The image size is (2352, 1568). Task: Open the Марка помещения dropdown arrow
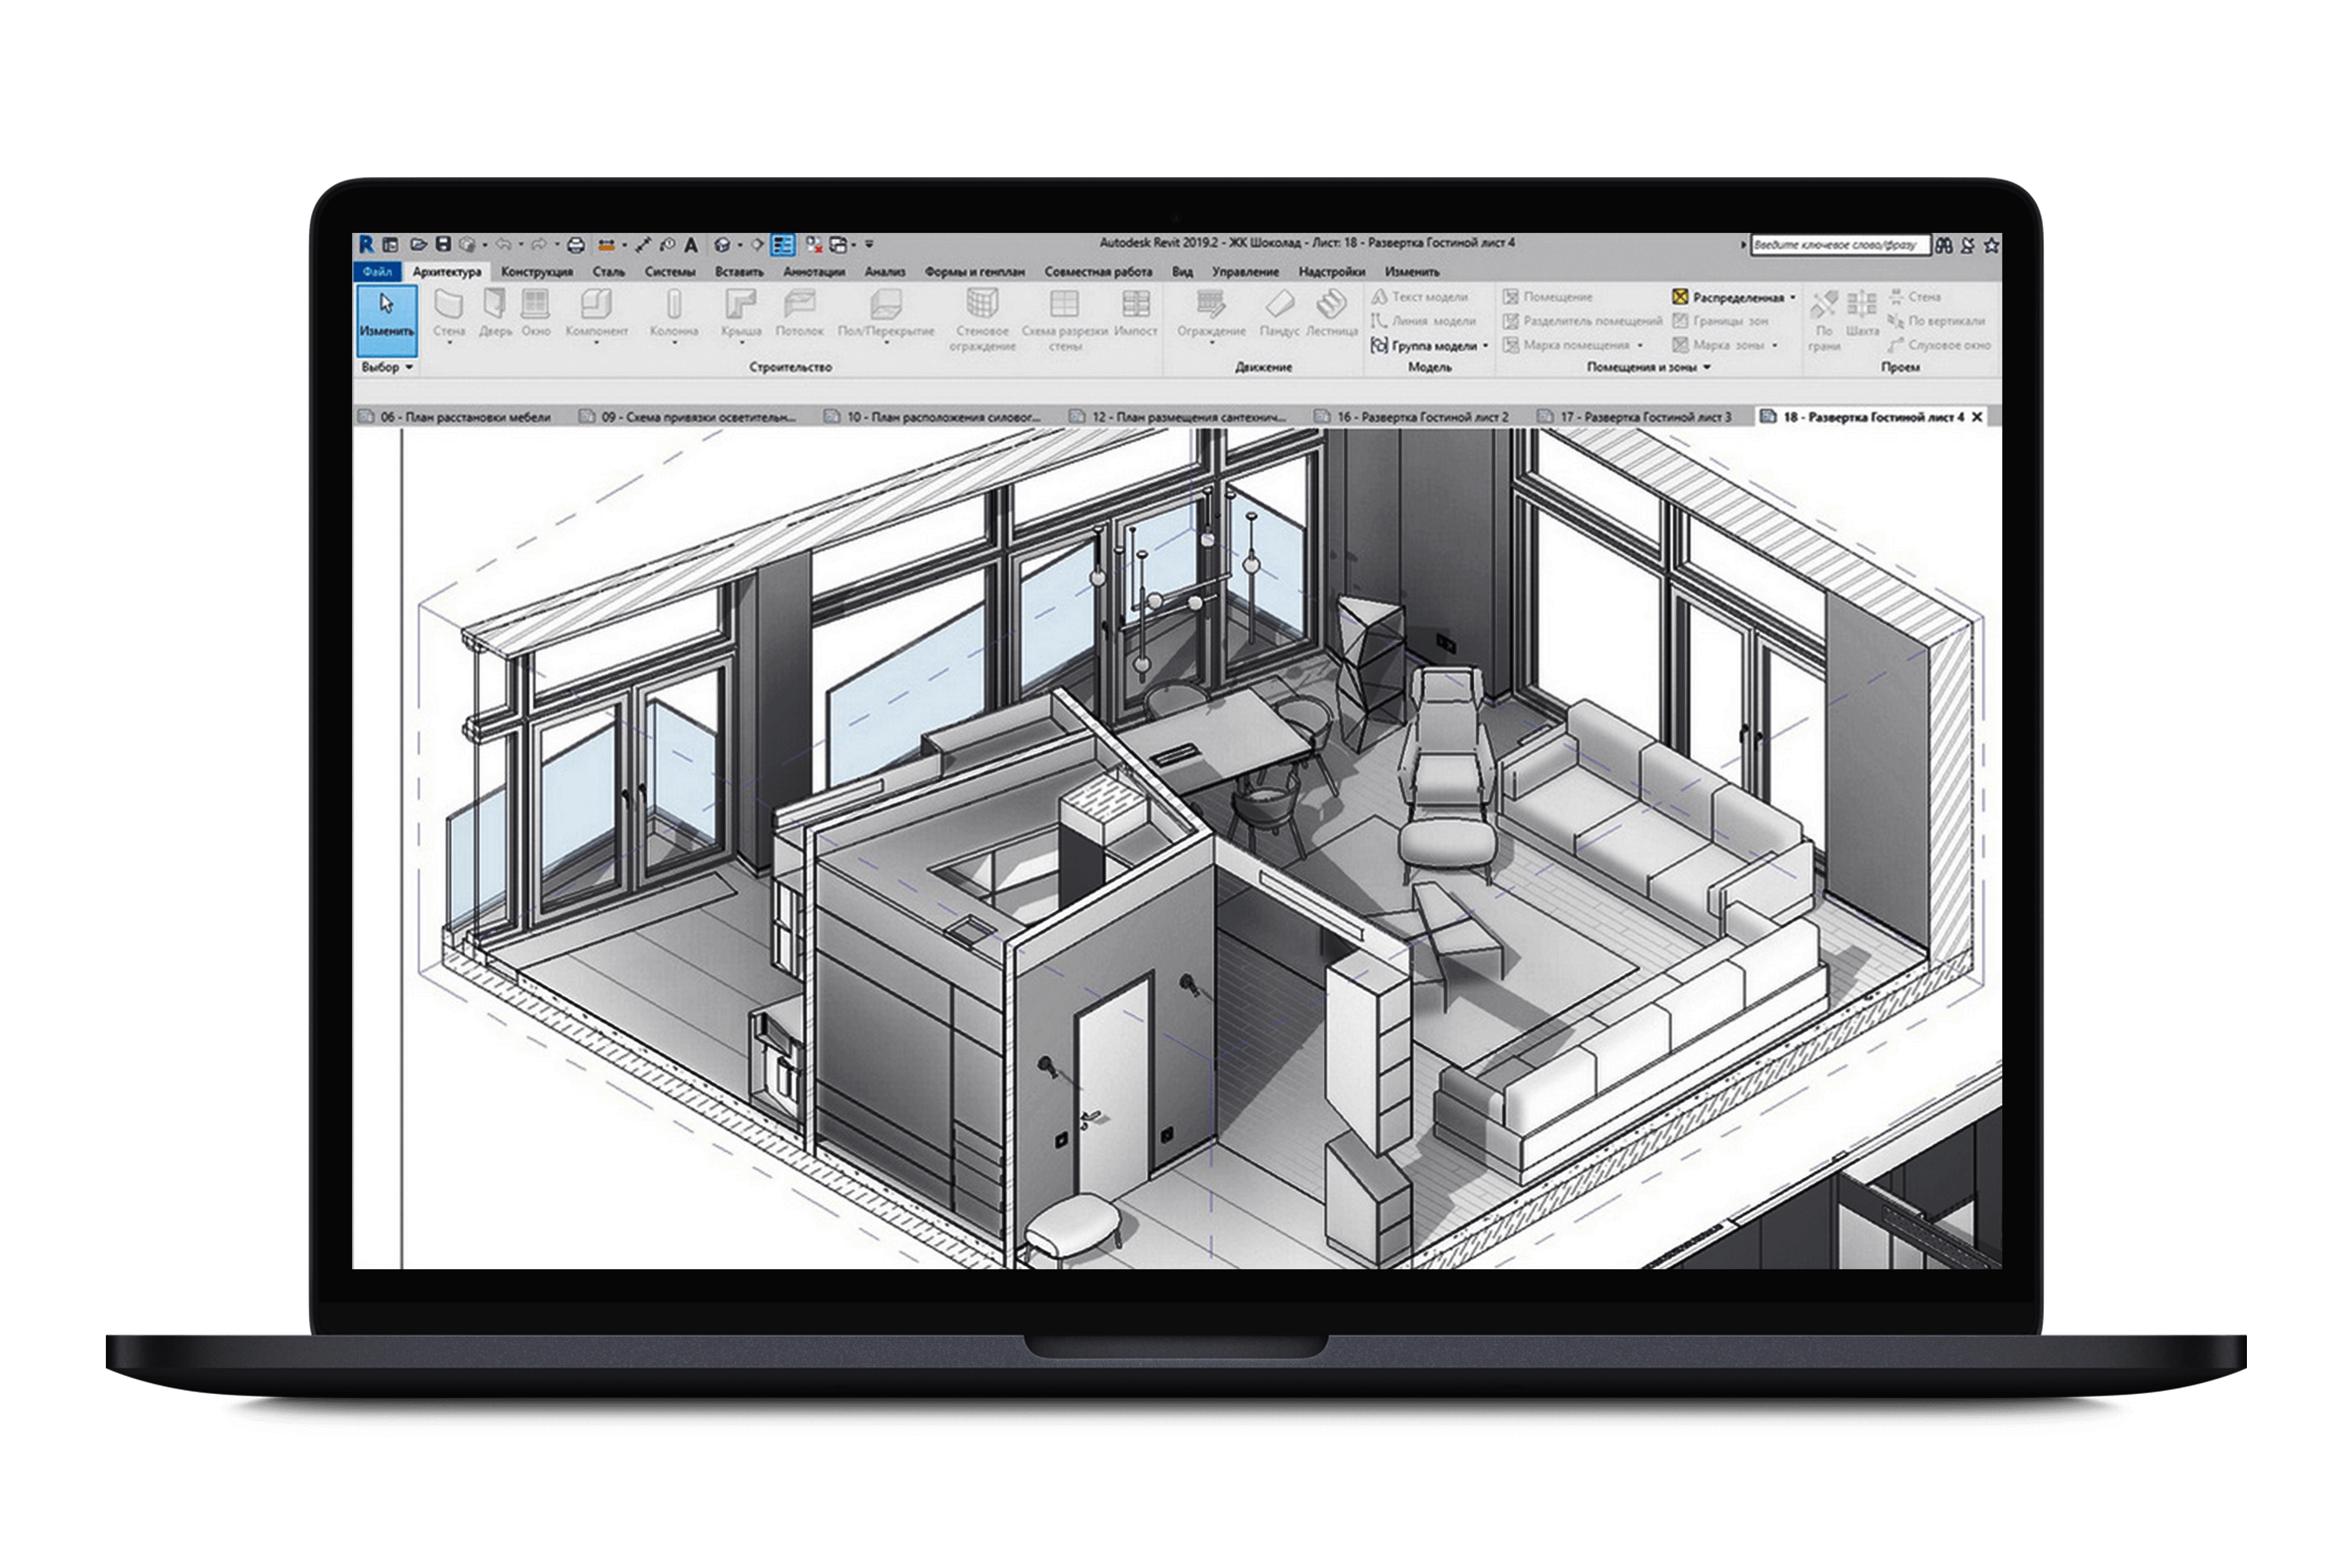click(x=1640, y=345)
